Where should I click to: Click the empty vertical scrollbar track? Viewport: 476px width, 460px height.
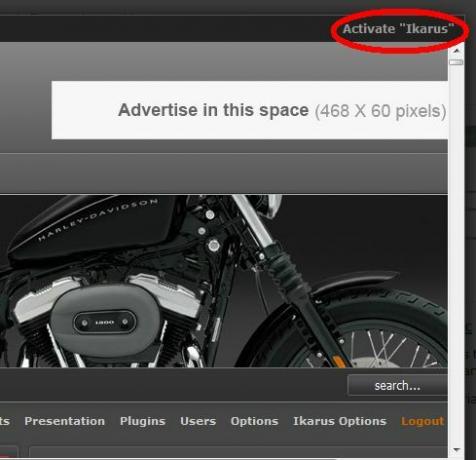(x=456, y=253)
